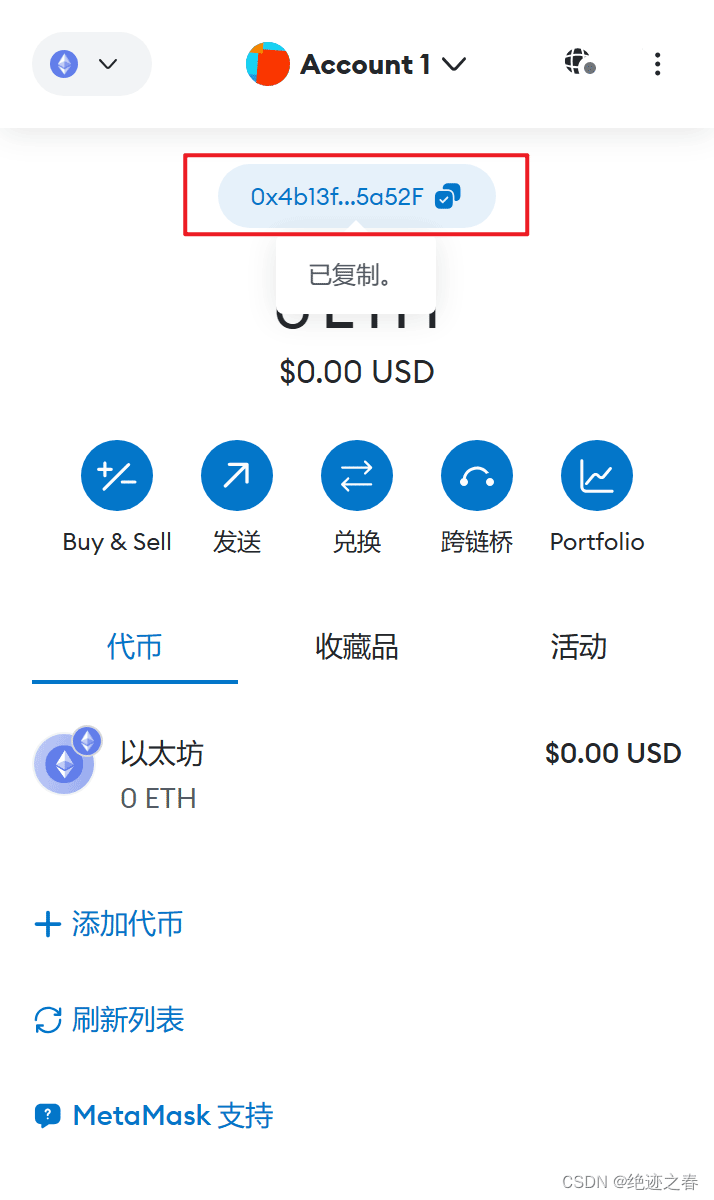Switch to the 活动 tab
This screenshot has height=1200, width=714.
click(579, 647)
